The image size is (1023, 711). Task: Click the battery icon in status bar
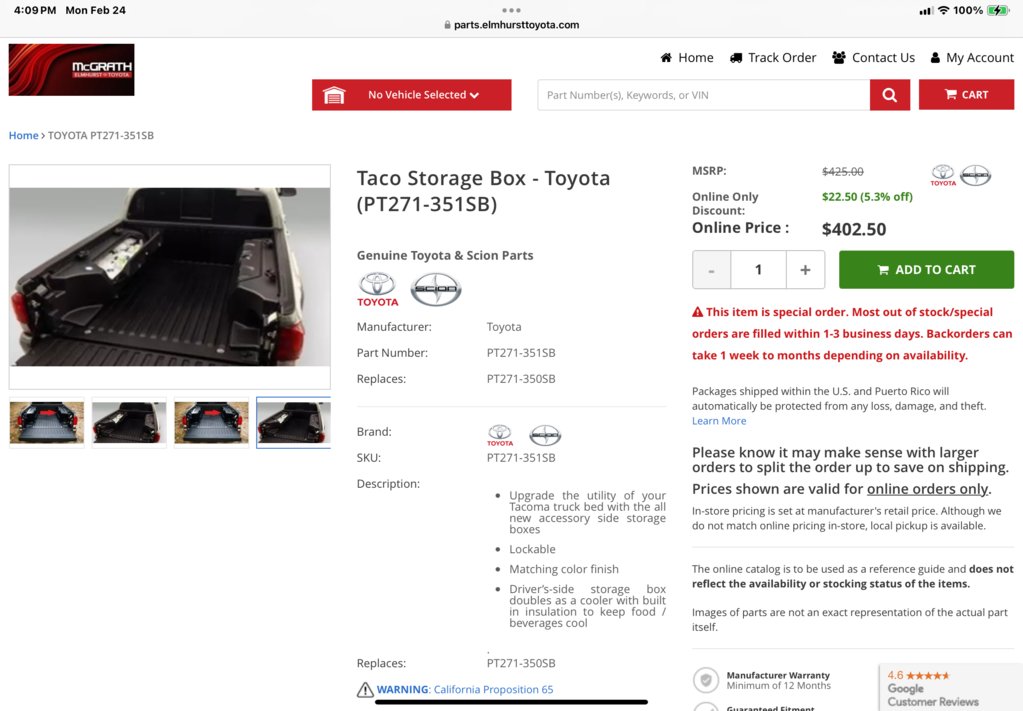[998, 10]
